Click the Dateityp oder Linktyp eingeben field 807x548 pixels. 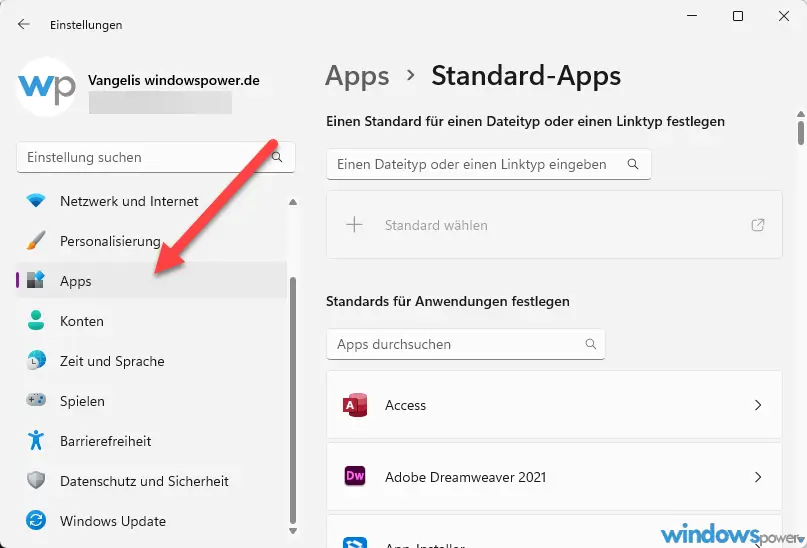488,164
